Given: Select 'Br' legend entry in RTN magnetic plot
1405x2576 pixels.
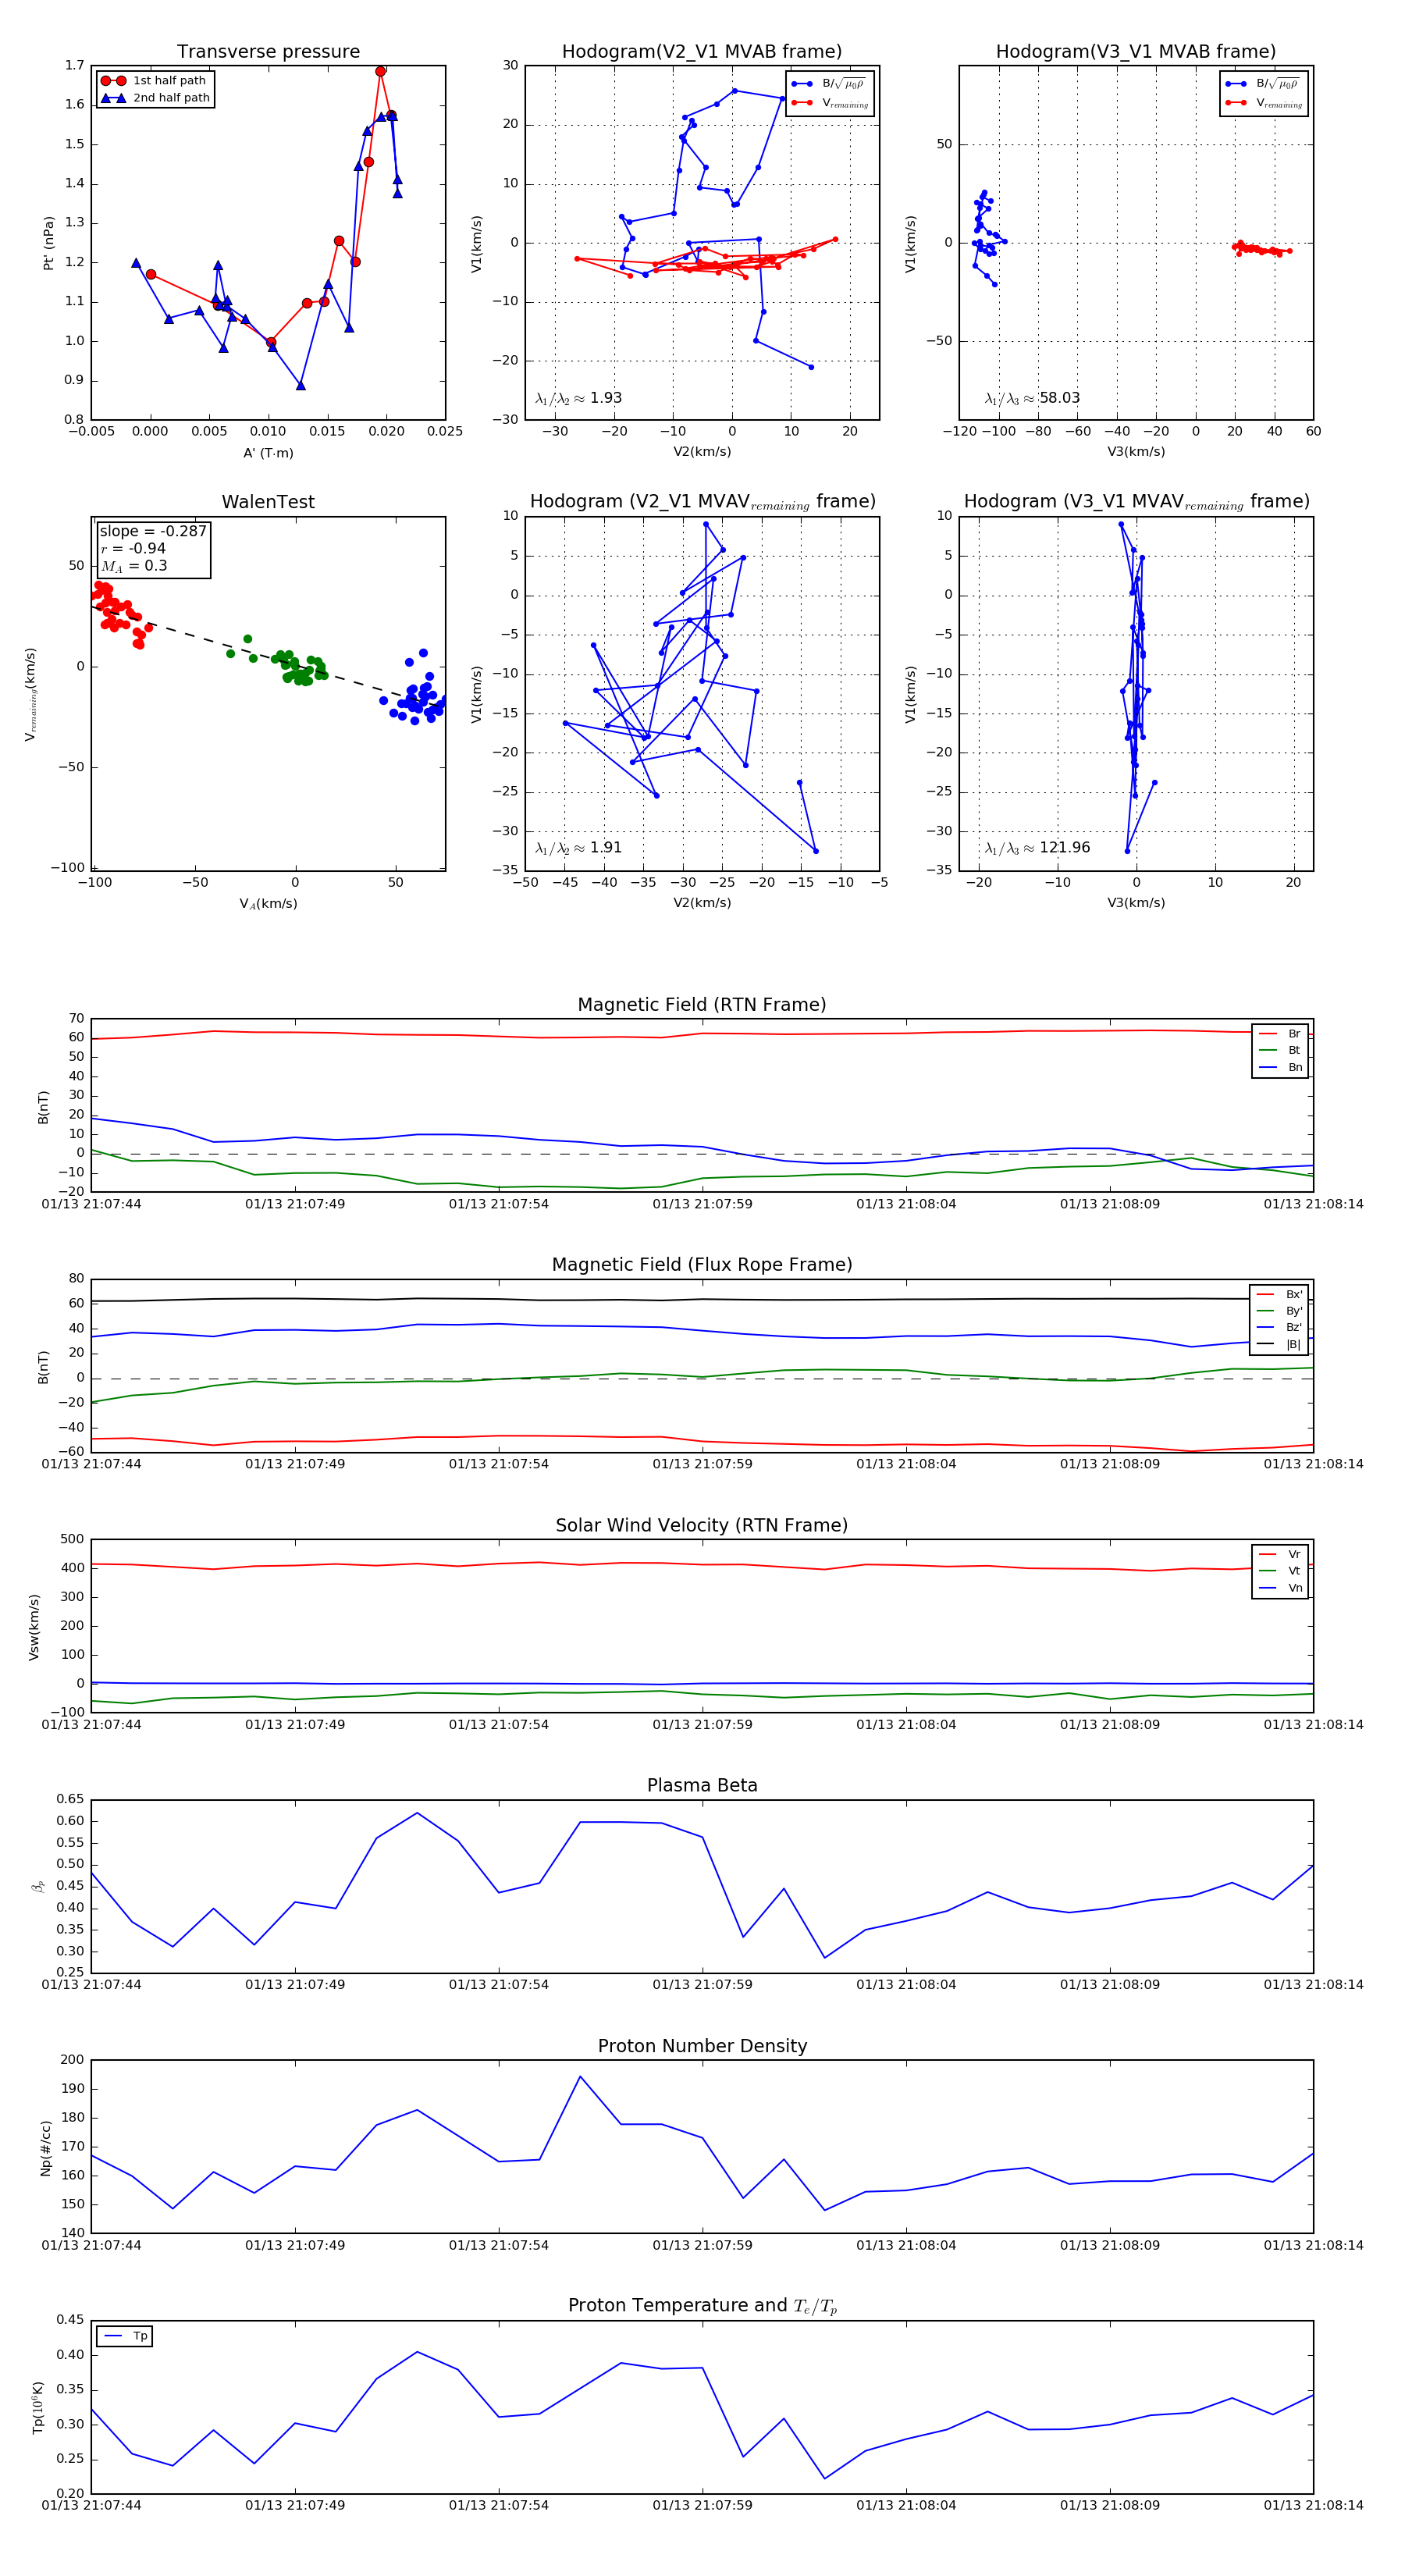Looking at the screenshot, I should [x=1281, y=1034].
